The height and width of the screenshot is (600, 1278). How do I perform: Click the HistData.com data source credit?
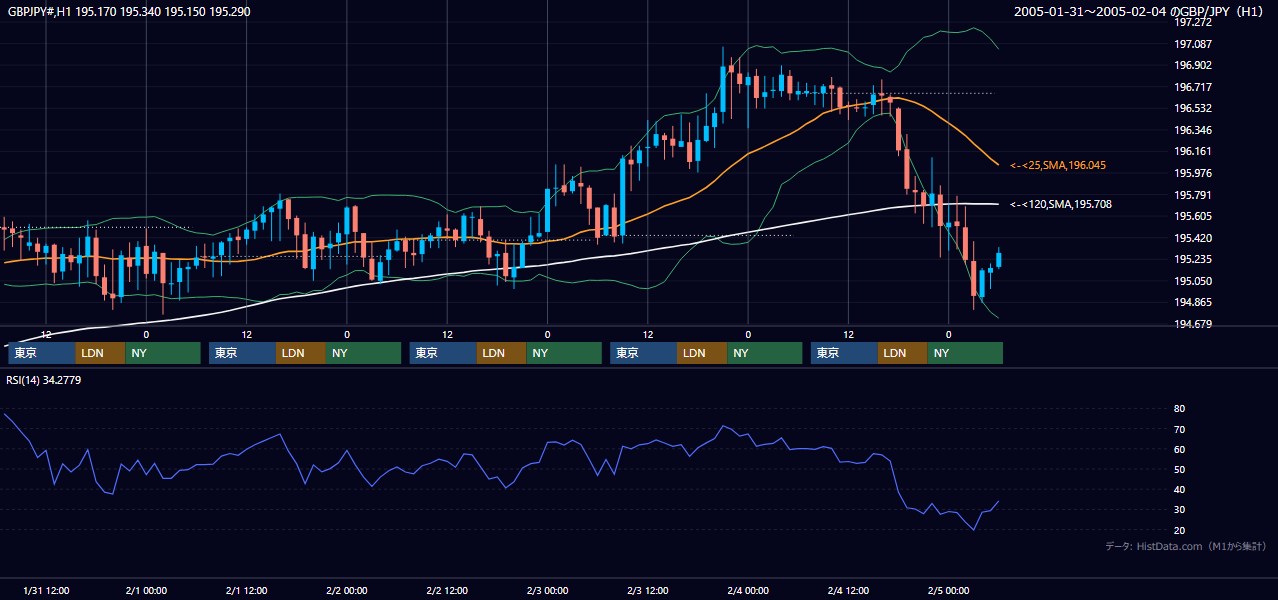pos(1186,547)
